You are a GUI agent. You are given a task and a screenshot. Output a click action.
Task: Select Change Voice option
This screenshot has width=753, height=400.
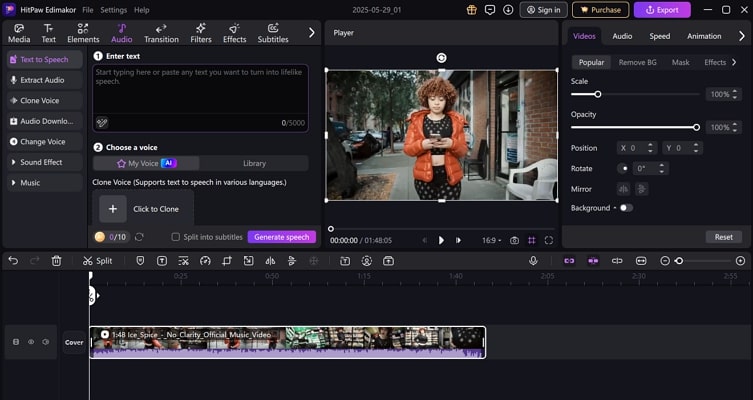click(x=45, y=142)
